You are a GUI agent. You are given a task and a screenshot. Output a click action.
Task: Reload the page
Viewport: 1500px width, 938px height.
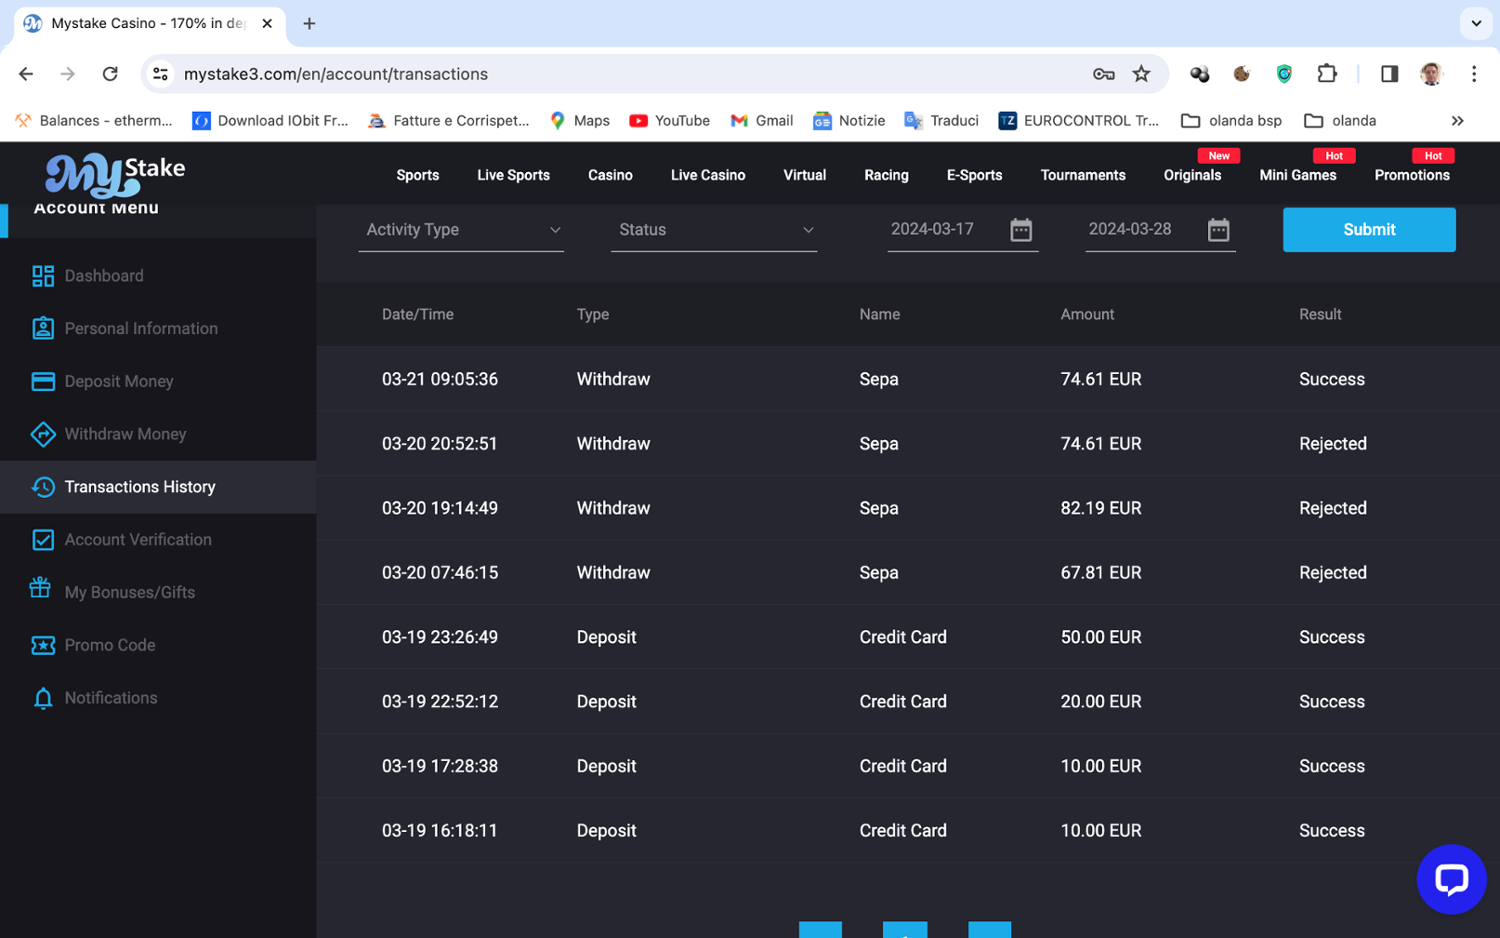pos(110,74)
